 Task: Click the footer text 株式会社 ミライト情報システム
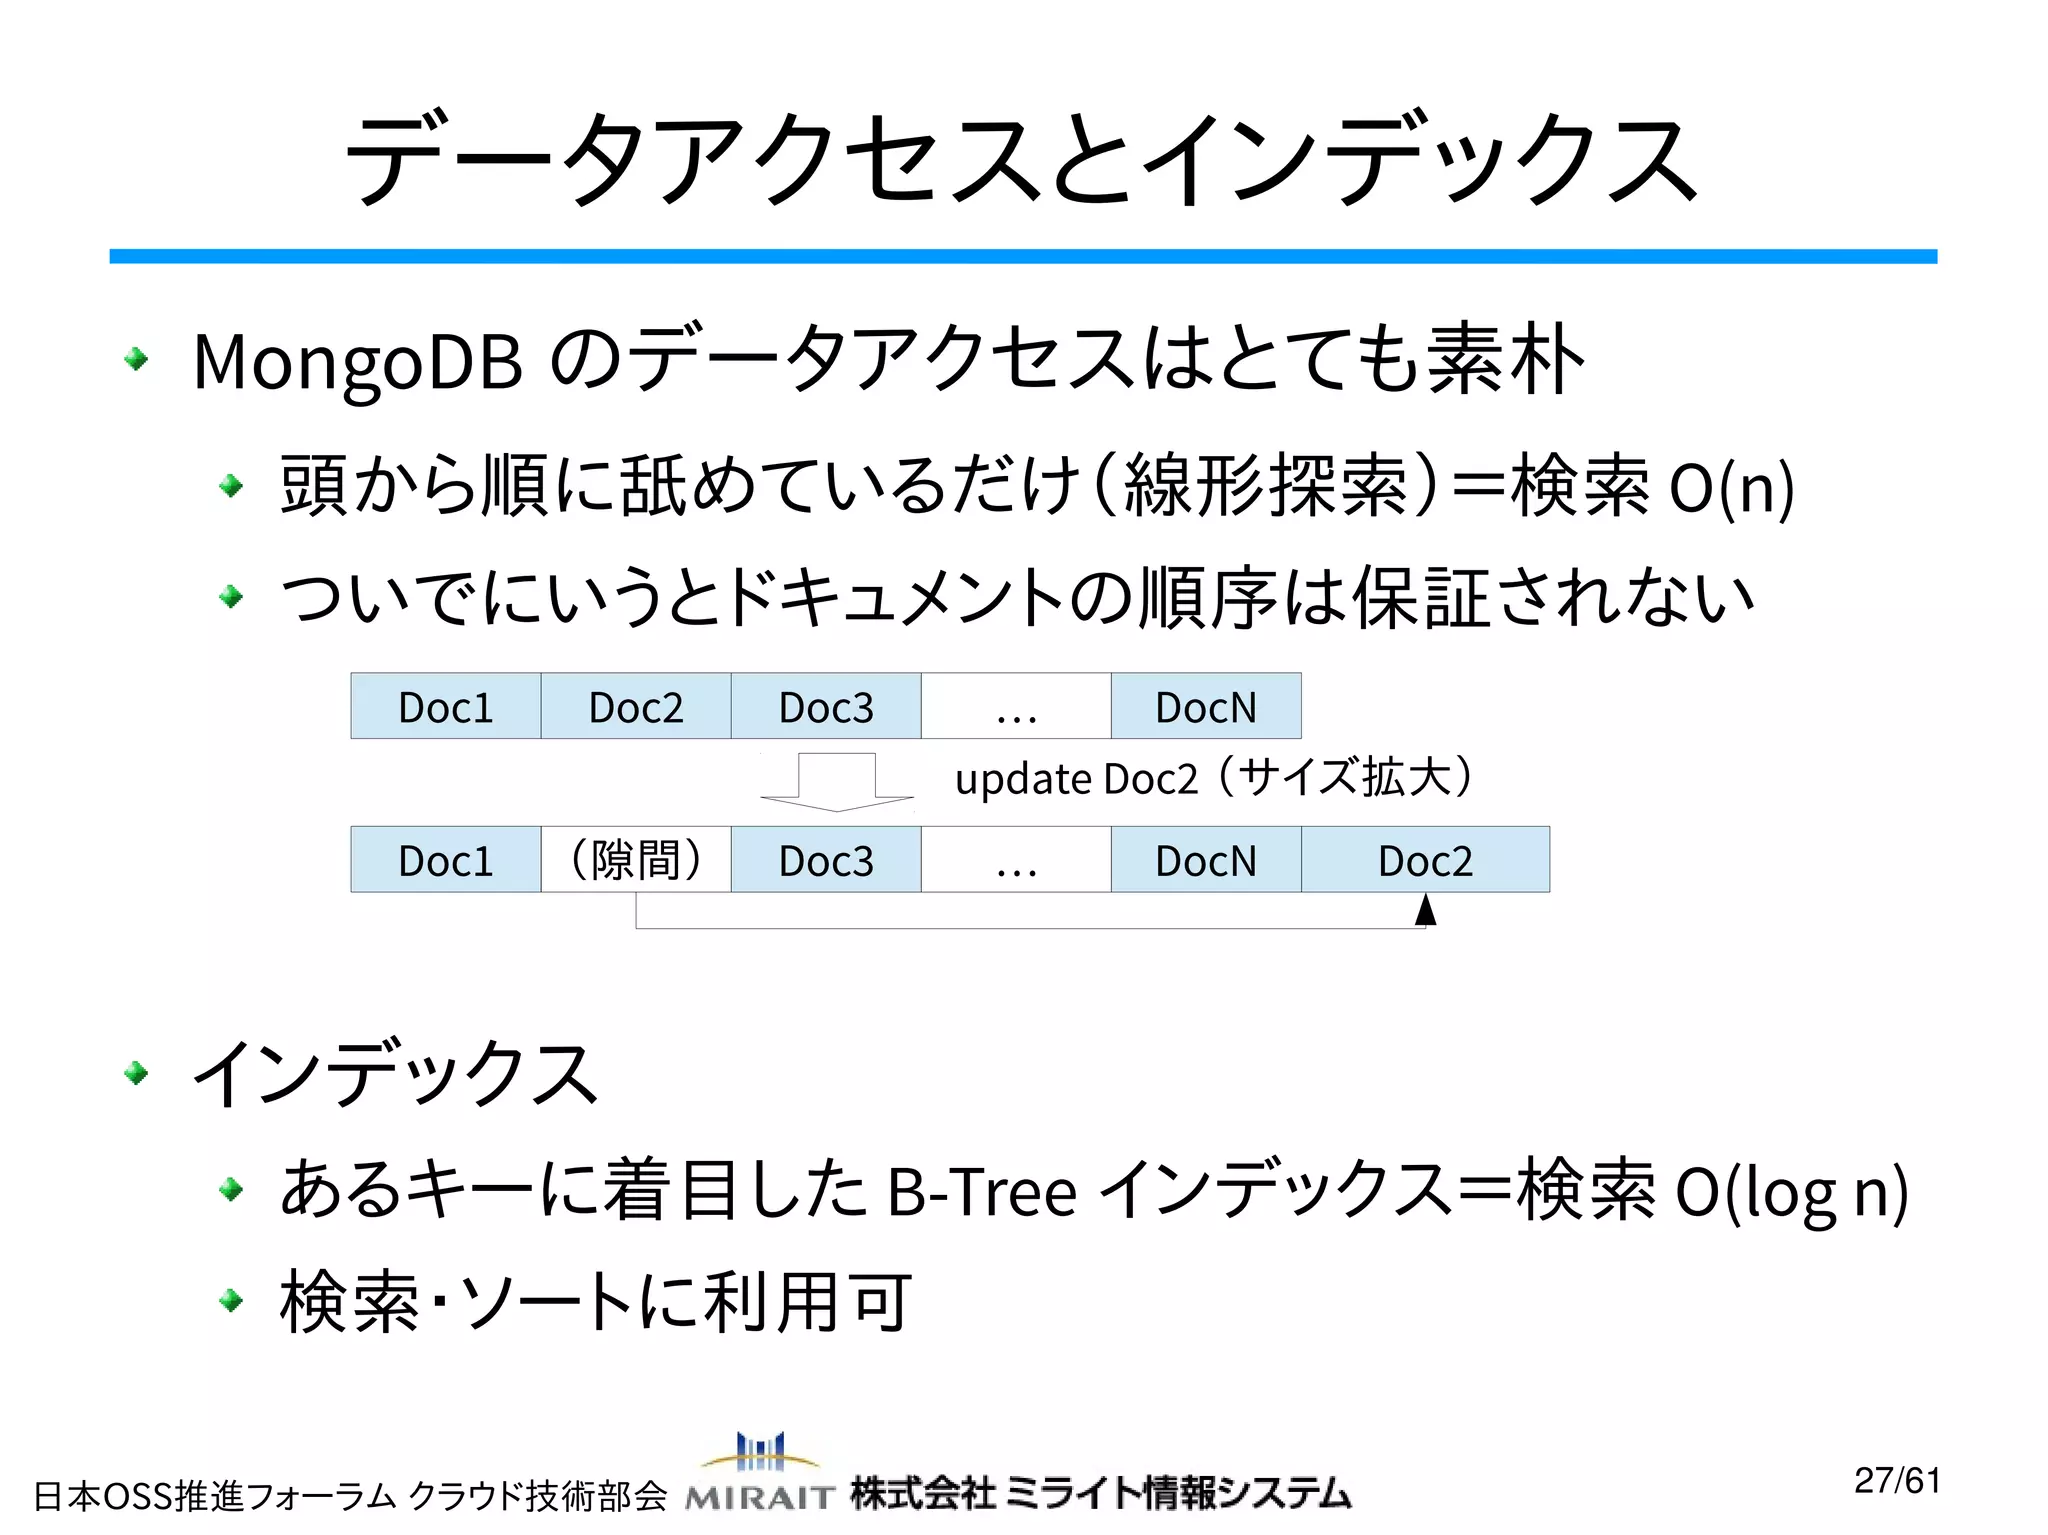click(x=1100, y=1493)
